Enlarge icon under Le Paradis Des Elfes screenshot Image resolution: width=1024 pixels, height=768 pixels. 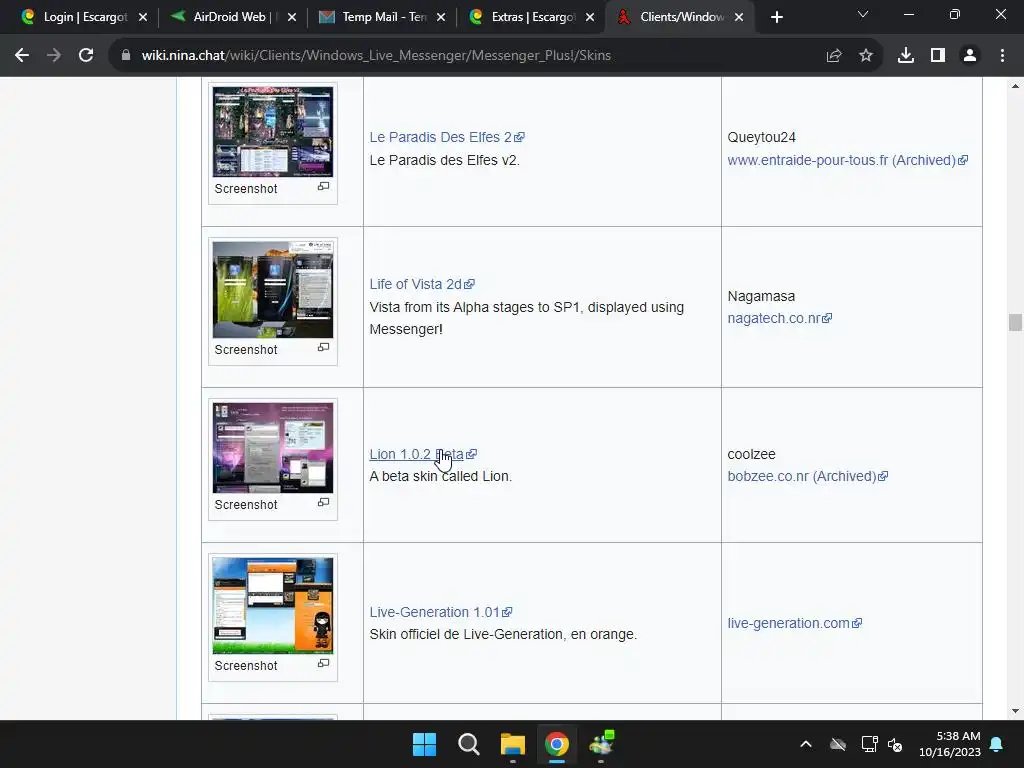[323, 187]
